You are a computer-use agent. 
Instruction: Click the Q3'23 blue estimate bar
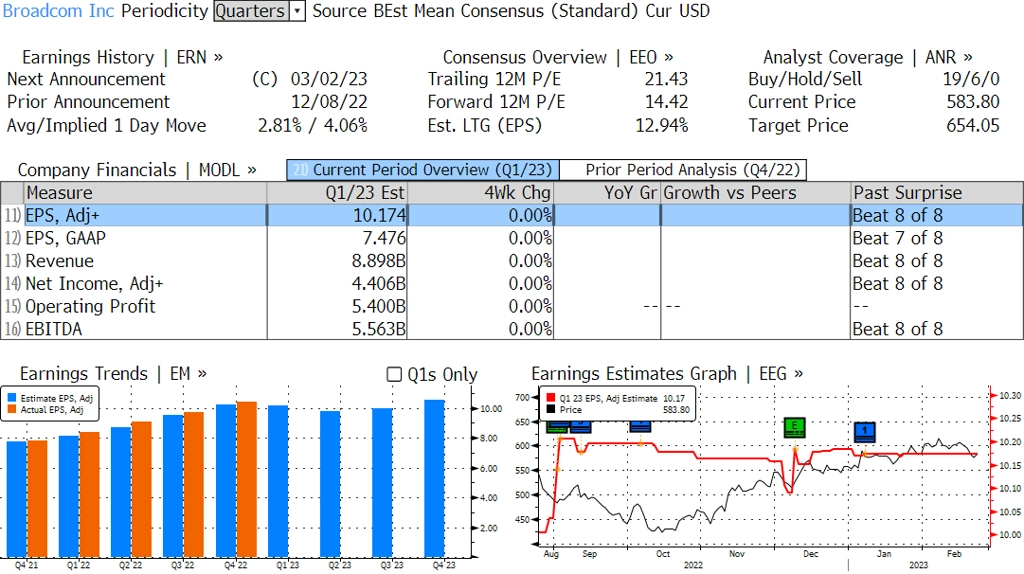pyautogui.click(x=382, y=483)
